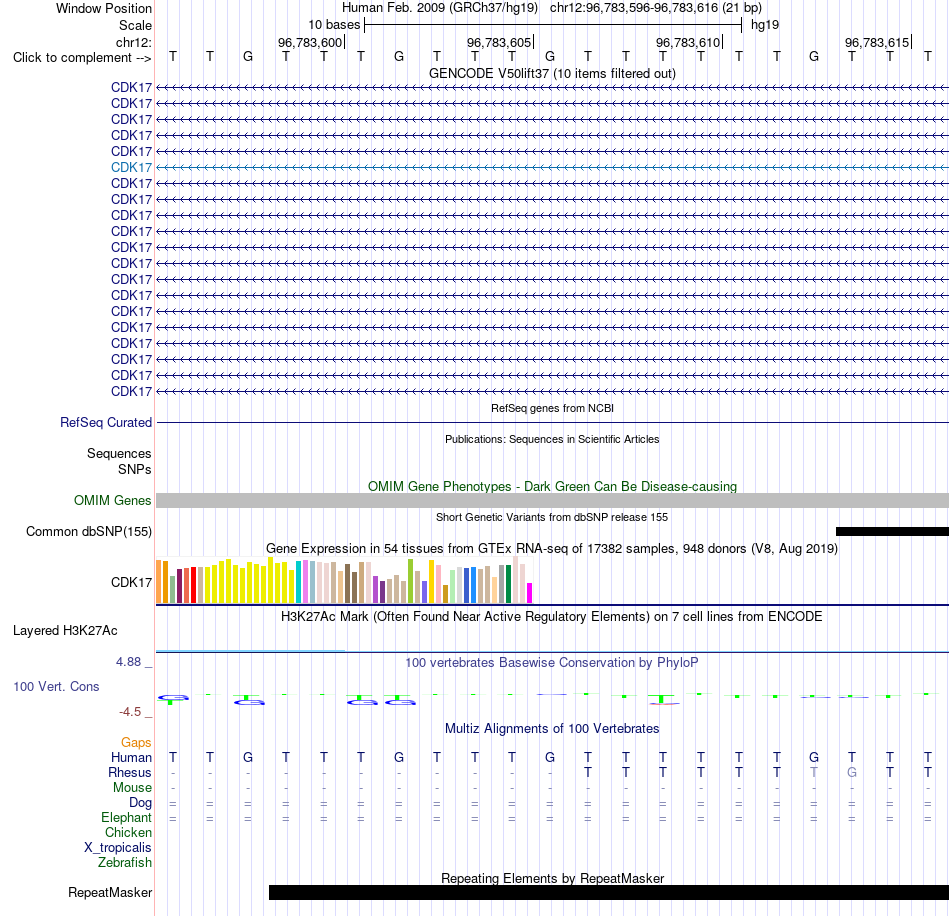Click the -4.5 conservation scale value
The width and height of the screenshot is (950, 916).
[130, 711]
